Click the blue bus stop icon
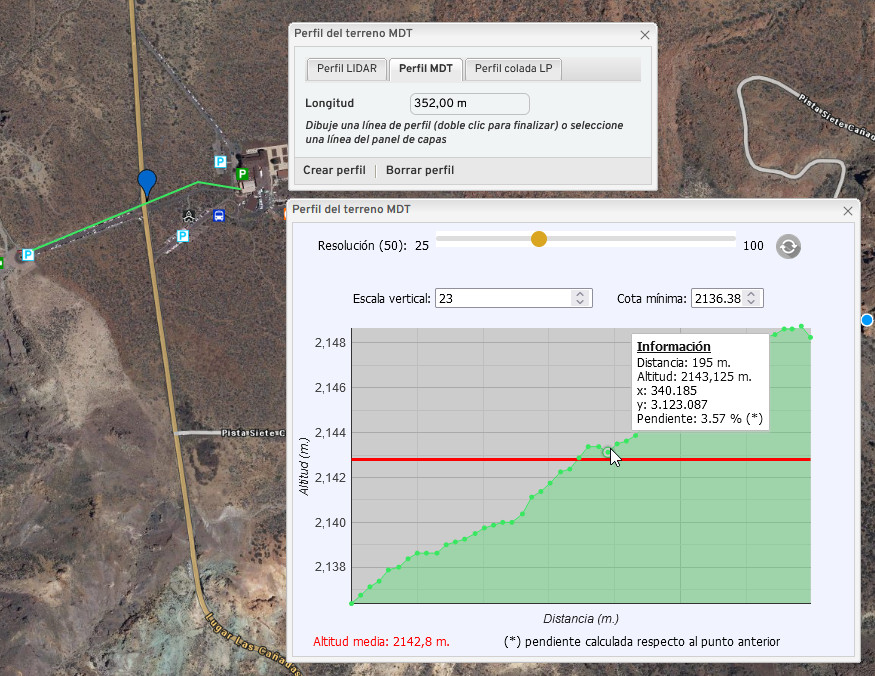The width and height of the screenshot is (875, 676). click(219, 214)
